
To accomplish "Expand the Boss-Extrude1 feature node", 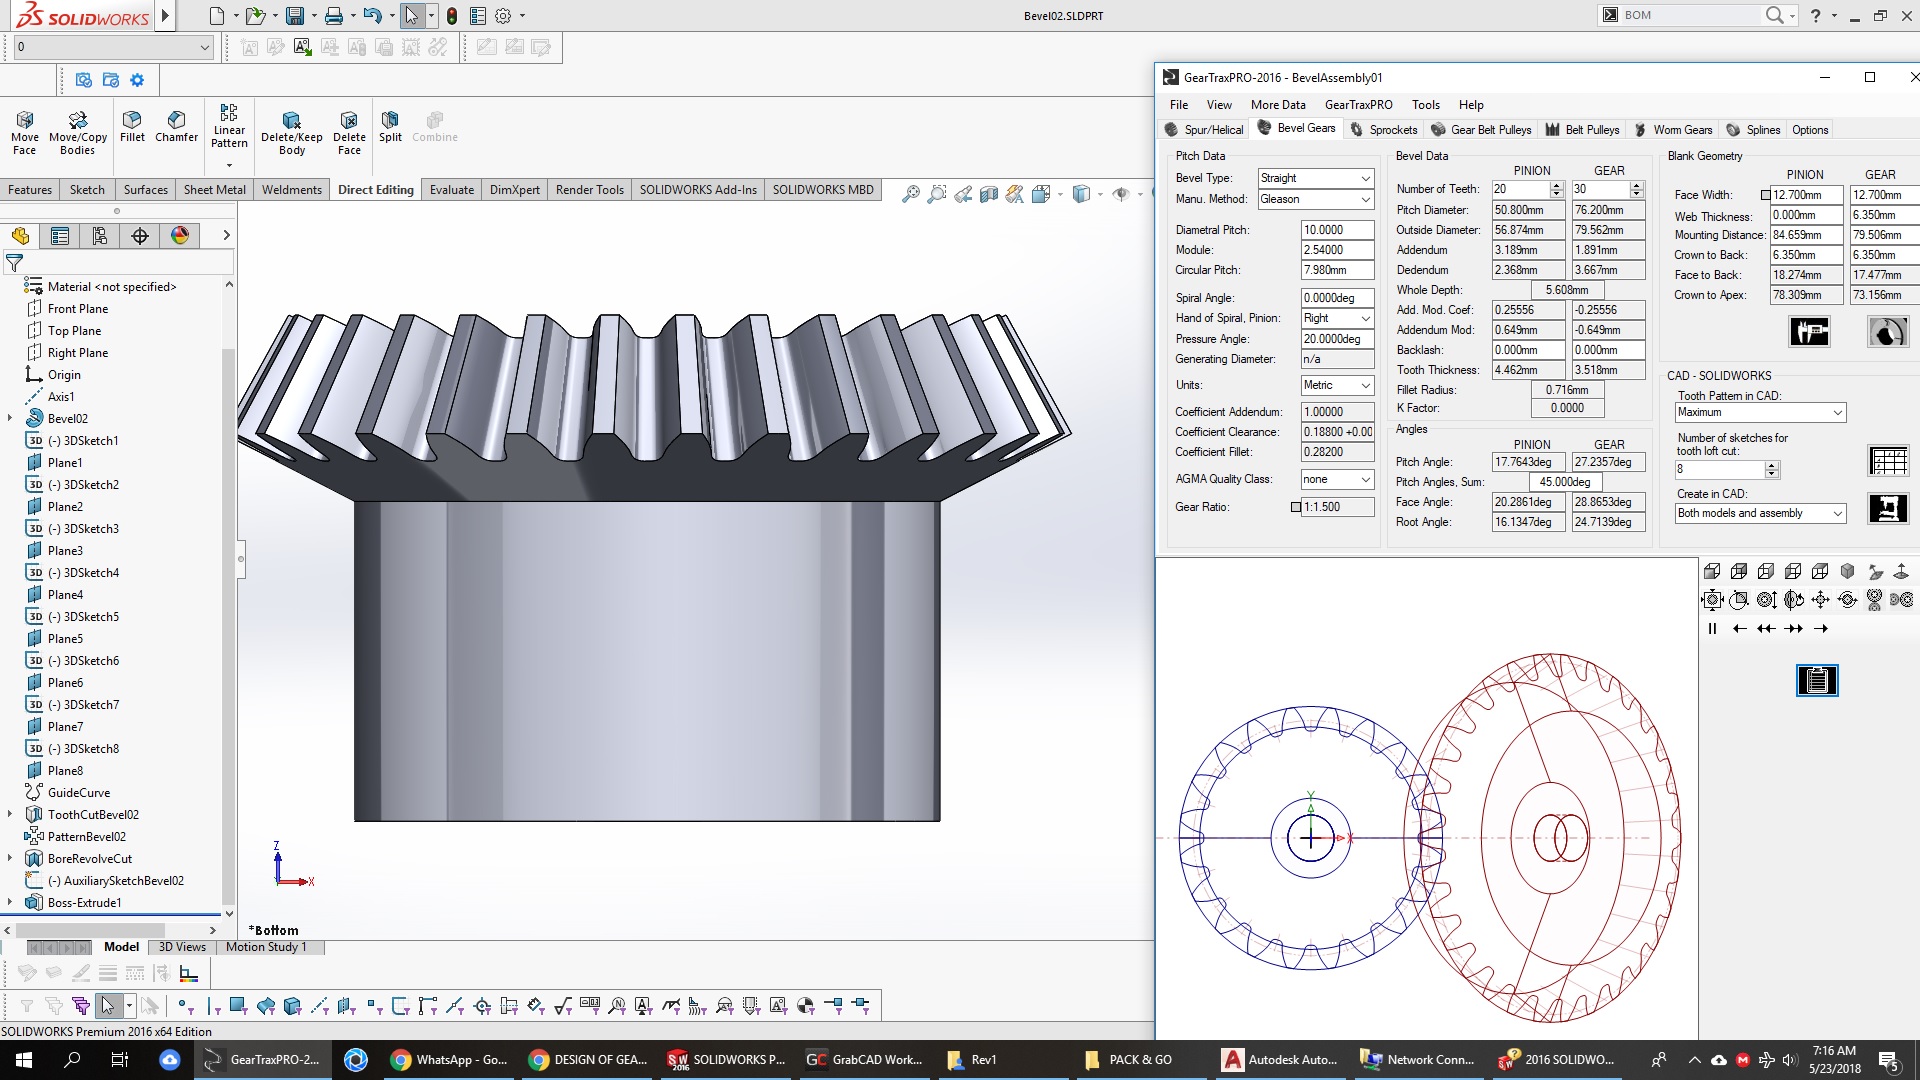I will pos(10,902).
